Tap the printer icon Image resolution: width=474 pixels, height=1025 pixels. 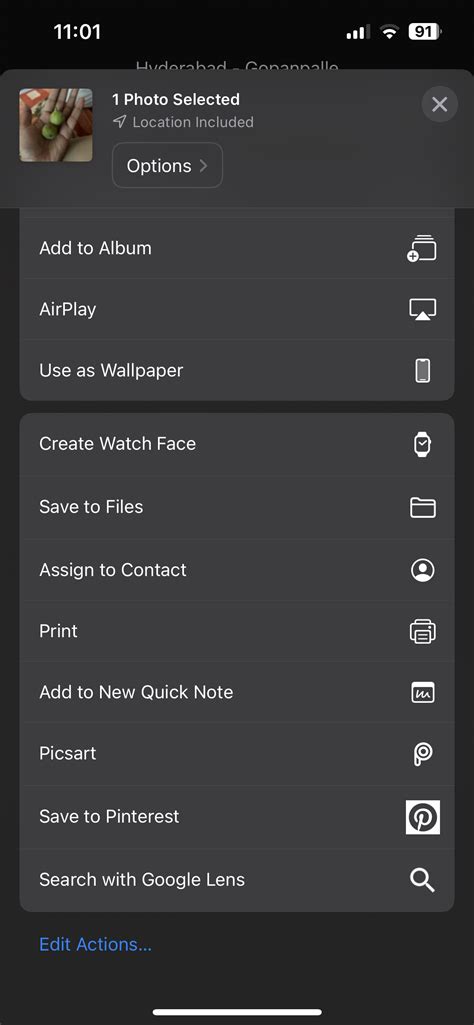pos(423,631)
